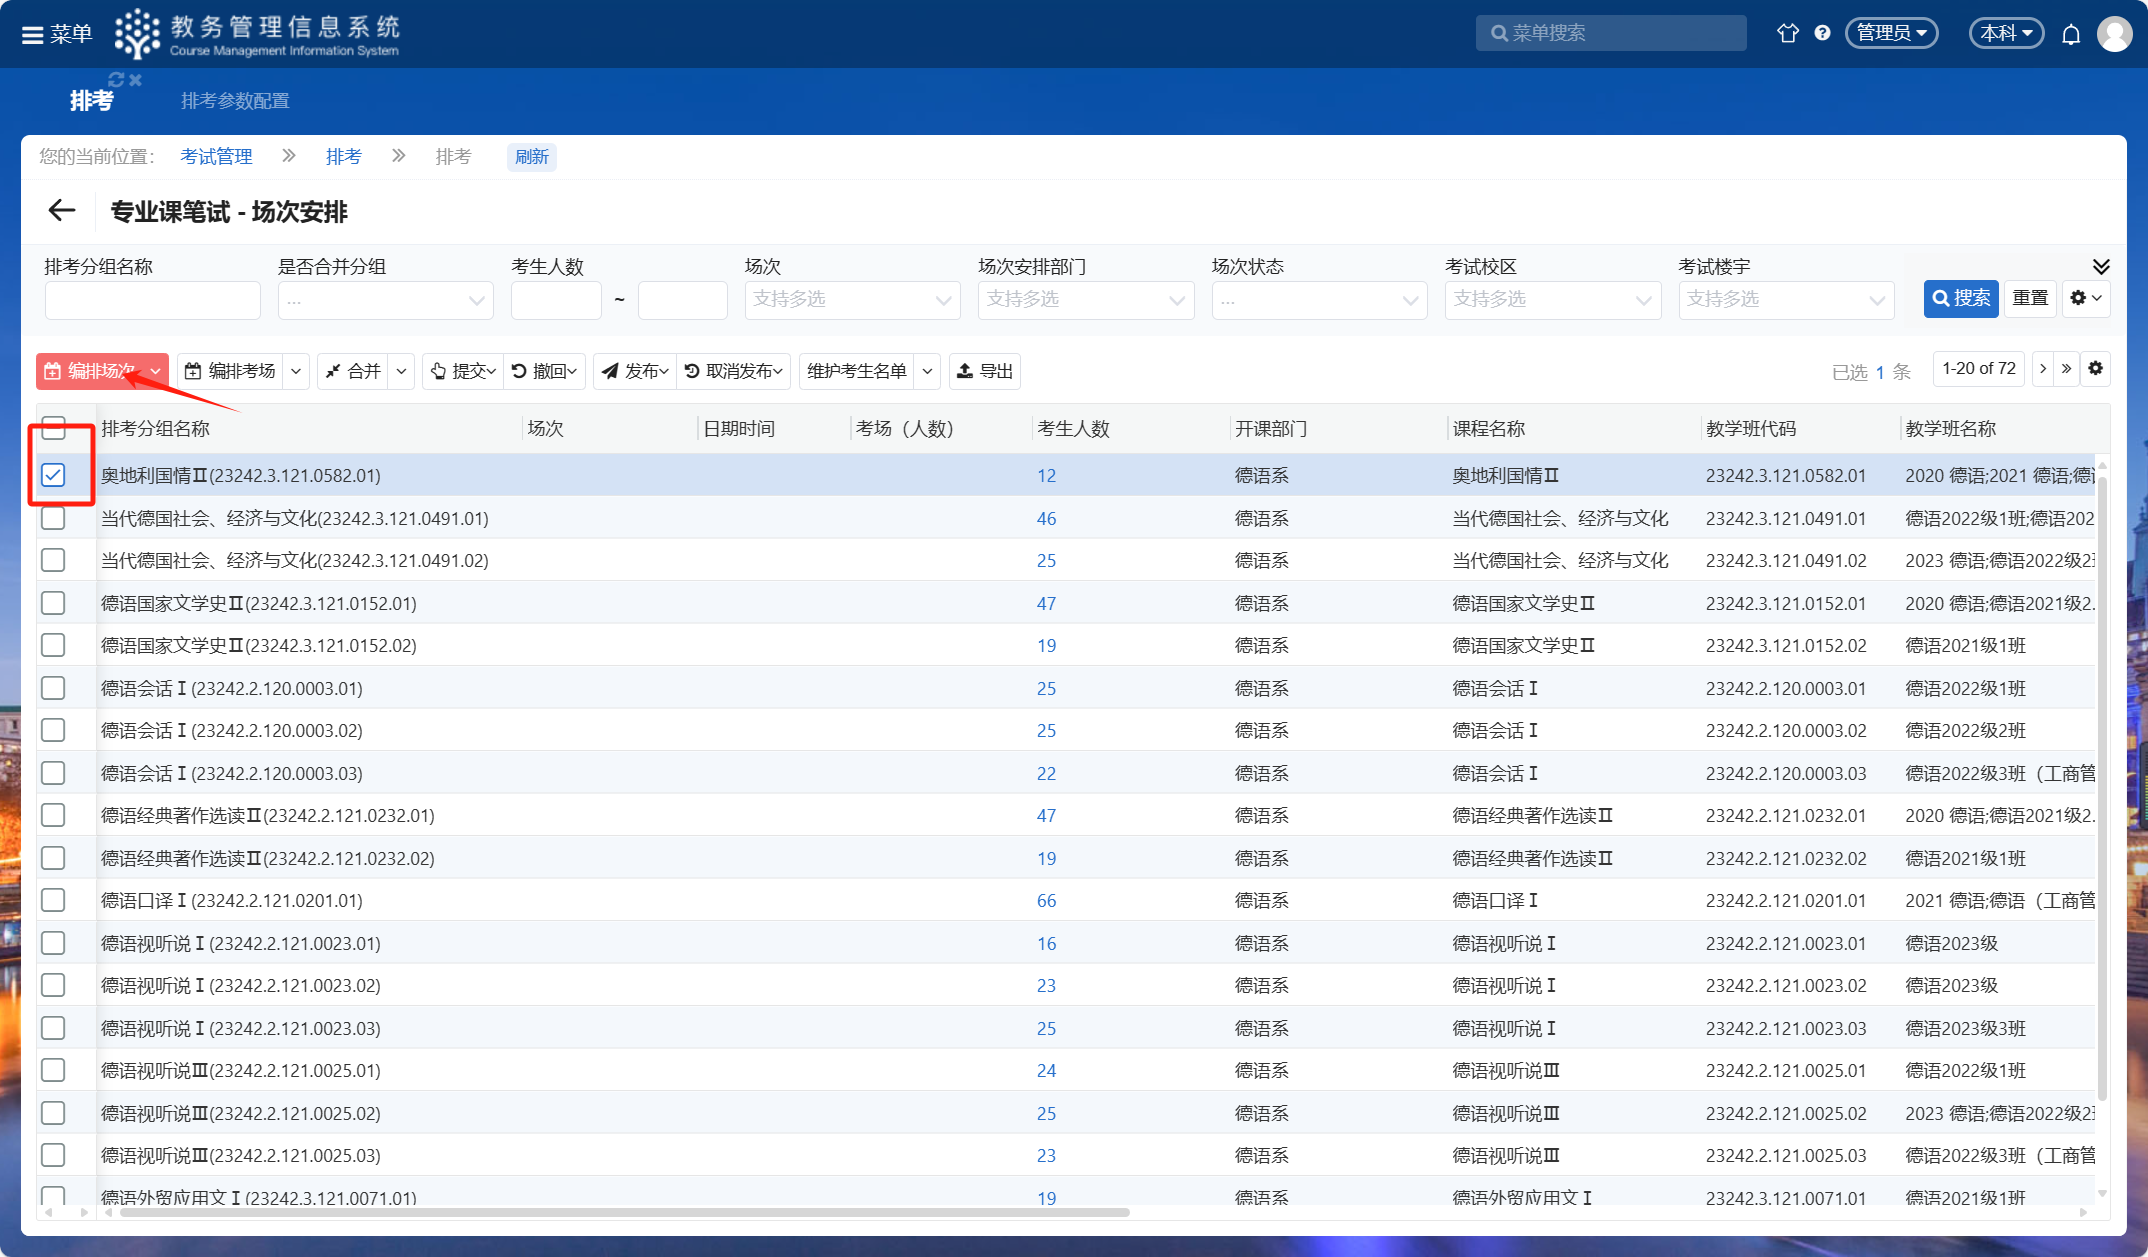This screenshot has width=2148, height=1257.
Task: Open the 场次状态 dropdown
Action: (x=1318, y=300)
